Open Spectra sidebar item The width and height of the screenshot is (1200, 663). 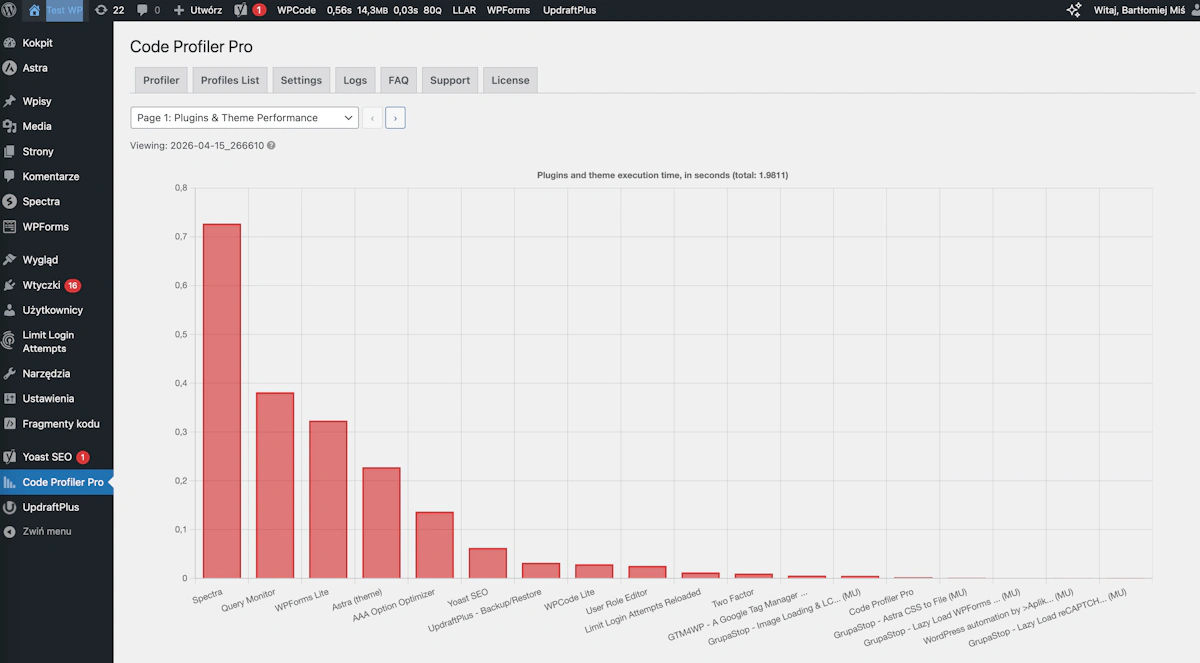coord(41,201)
